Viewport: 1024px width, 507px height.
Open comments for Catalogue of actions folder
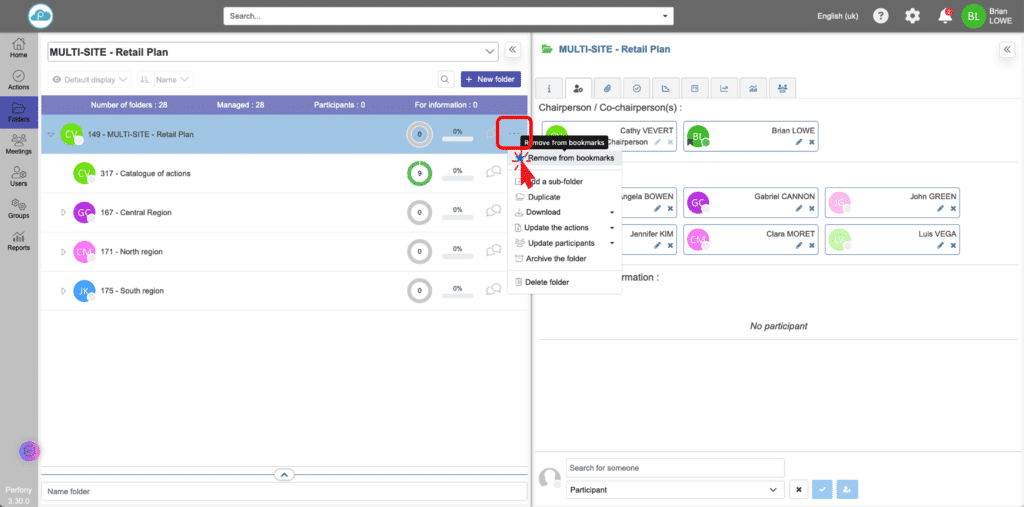tap(493, 173)
